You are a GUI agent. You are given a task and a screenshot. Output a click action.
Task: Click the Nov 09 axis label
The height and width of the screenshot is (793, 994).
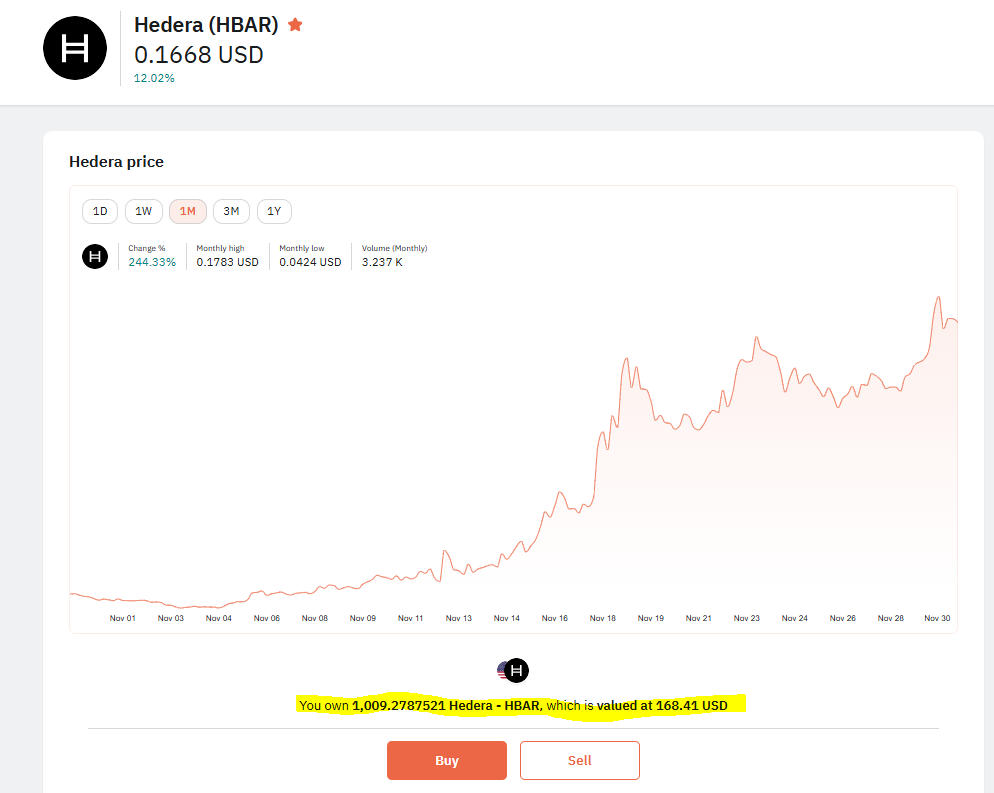click(363, 618)
